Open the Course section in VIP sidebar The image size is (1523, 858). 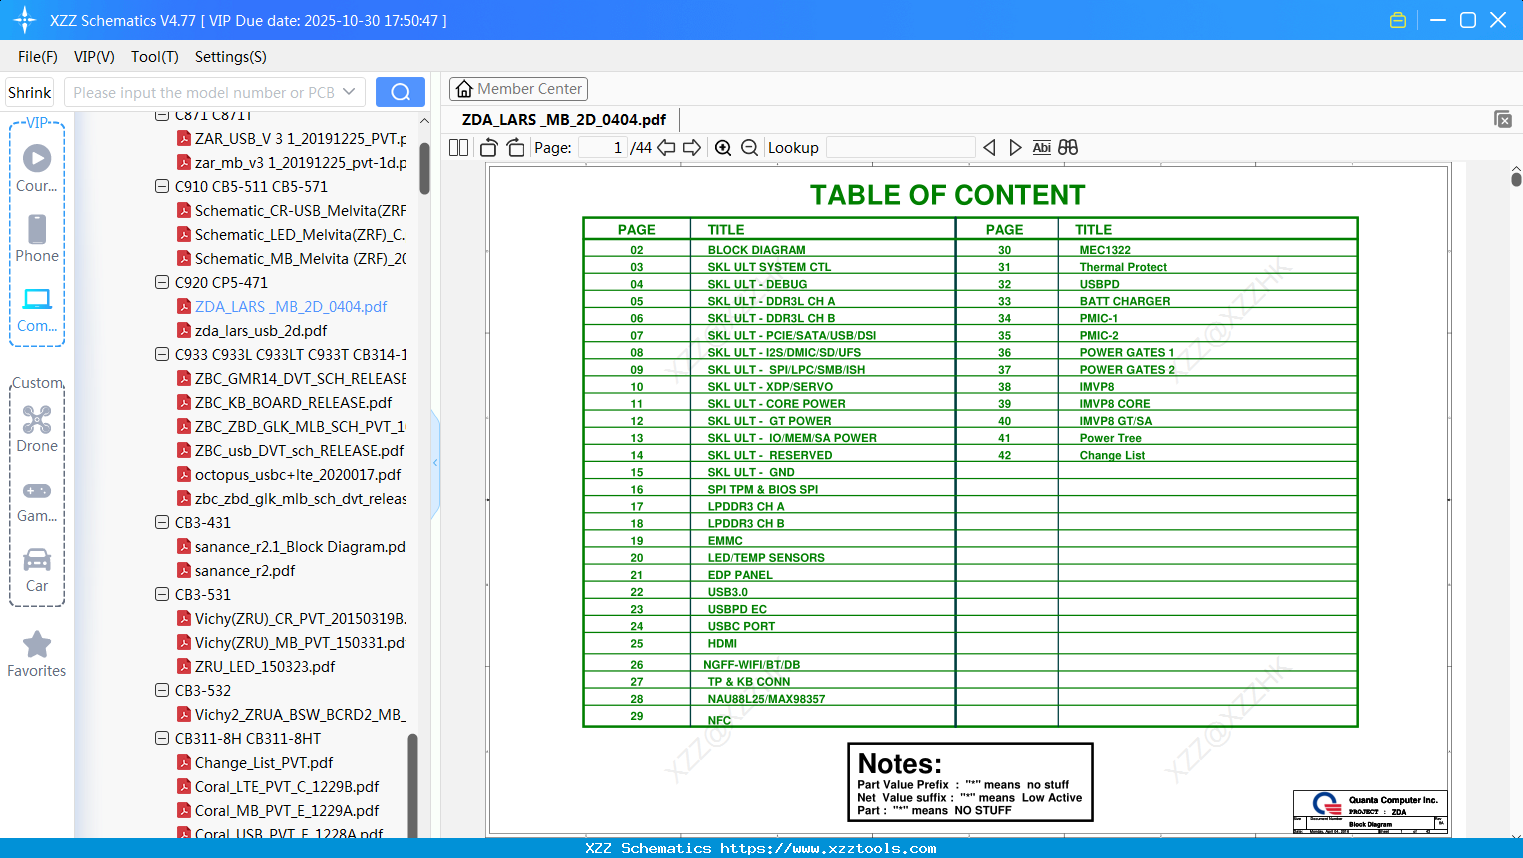[x=37, y=168]
